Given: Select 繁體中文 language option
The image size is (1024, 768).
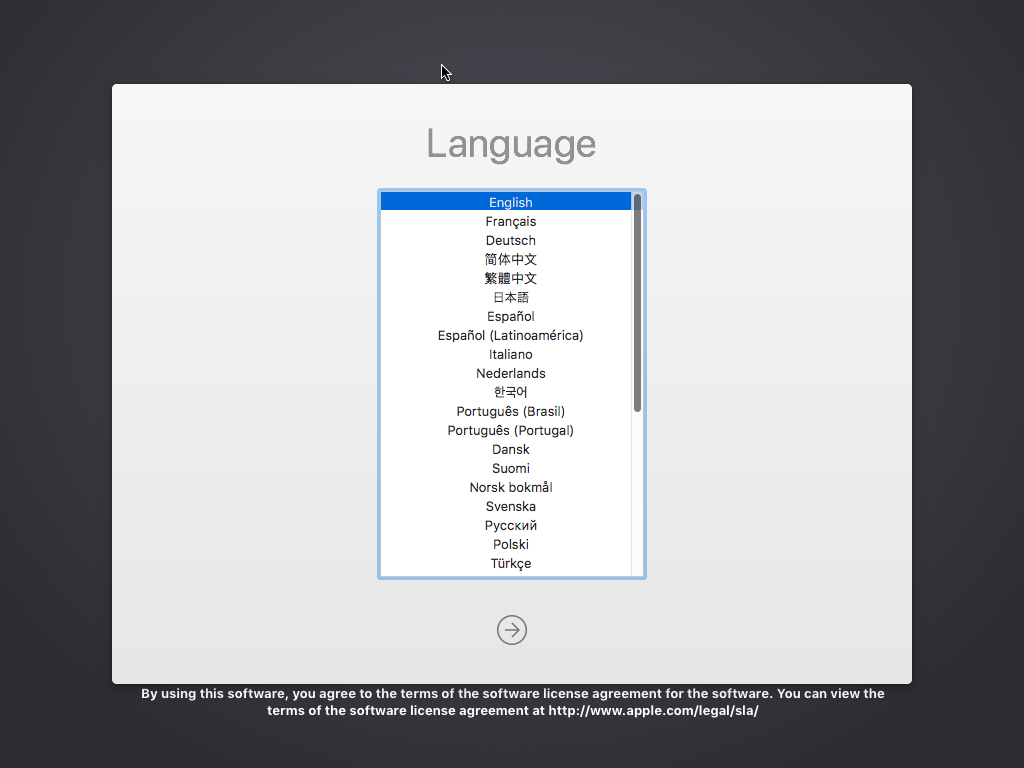Looking at the screenshot, I should click(510, 278).
